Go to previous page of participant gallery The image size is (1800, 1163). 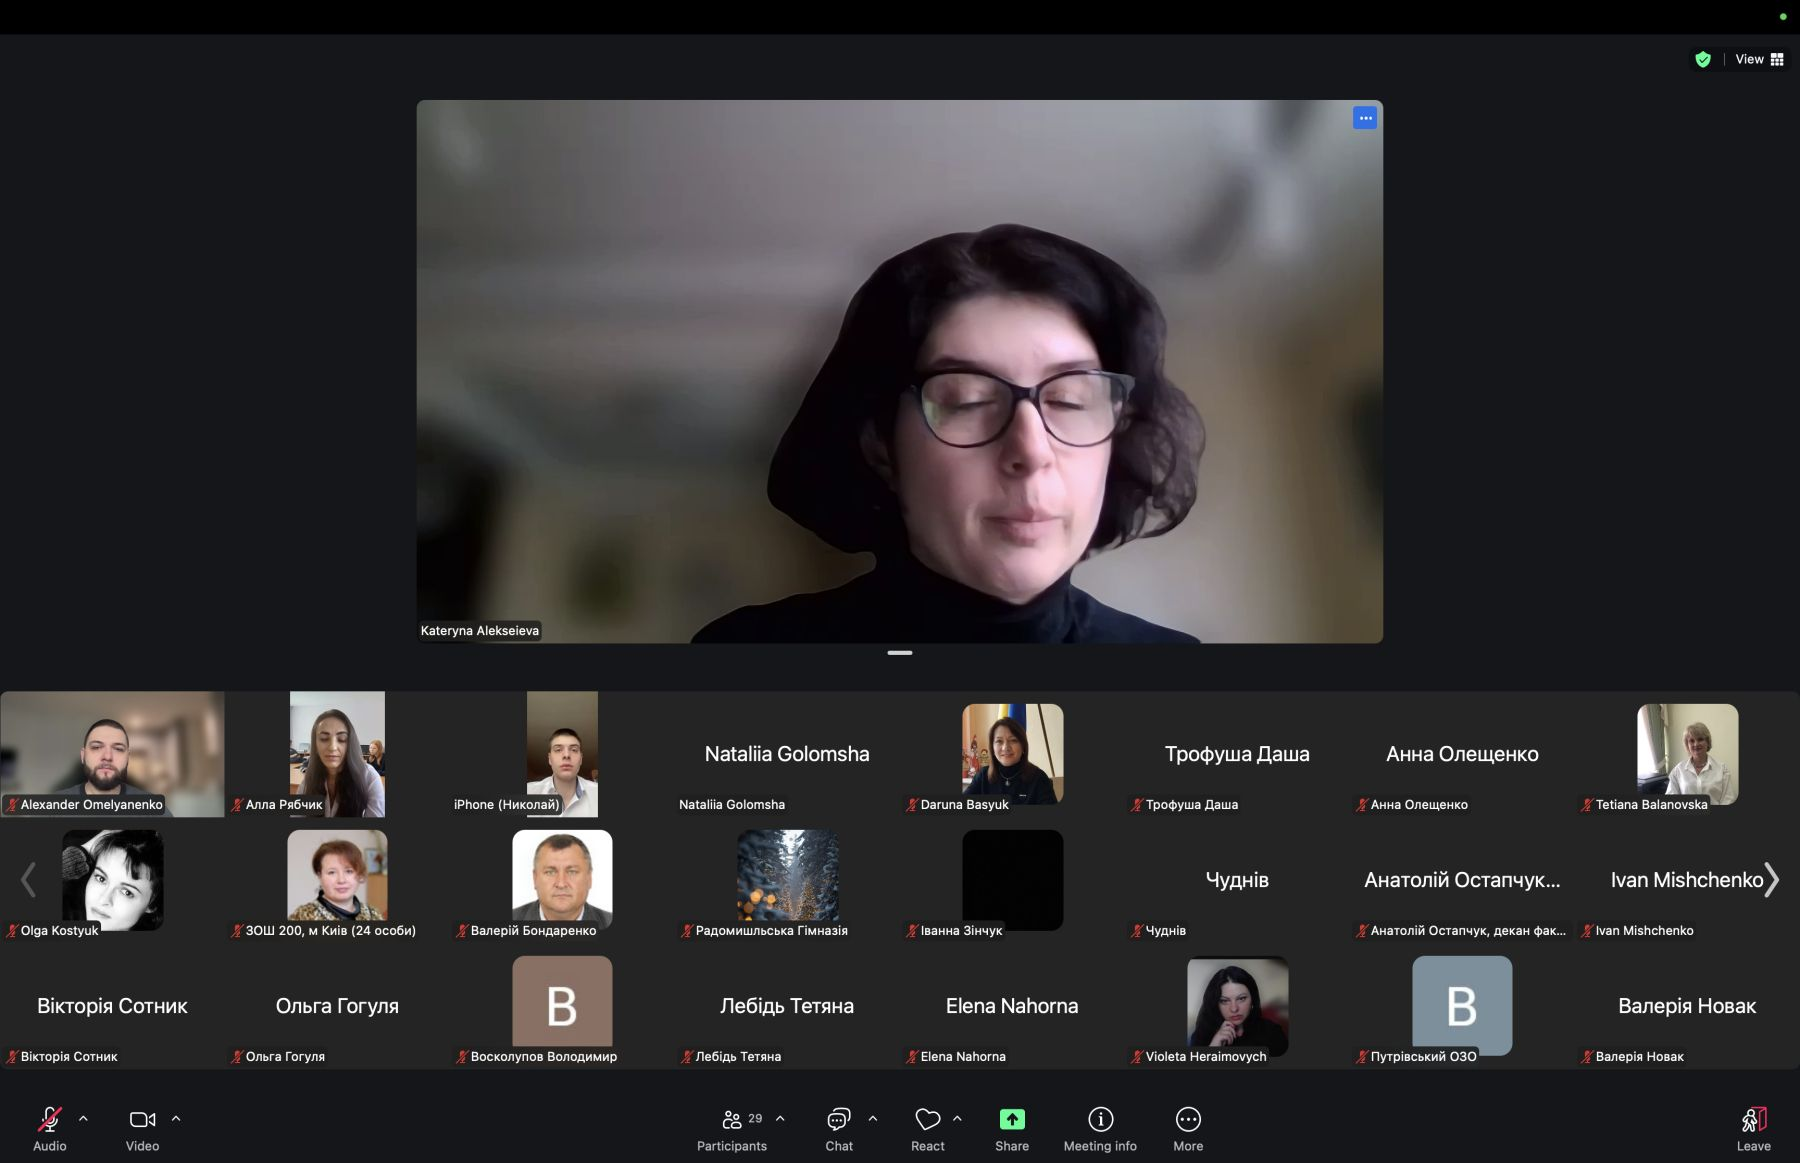coord(28,880)
